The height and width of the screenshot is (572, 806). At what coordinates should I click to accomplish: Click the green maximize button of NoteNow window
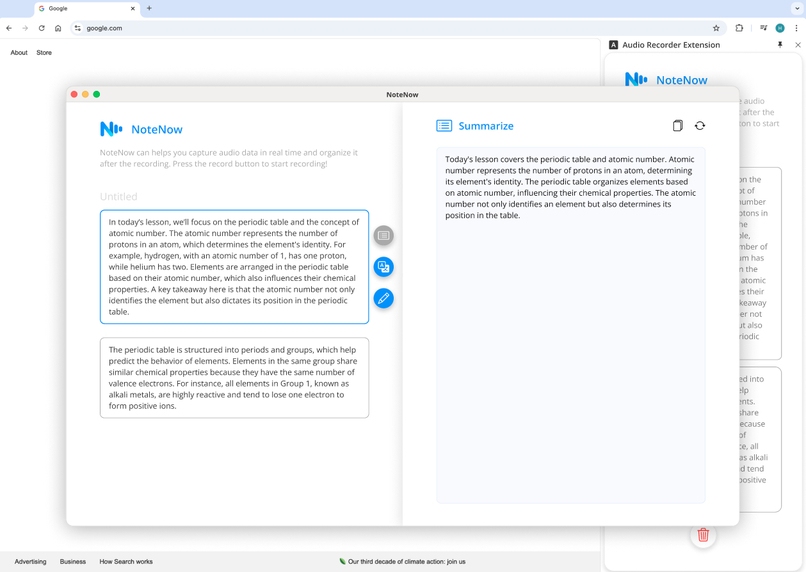click(97, 94)
